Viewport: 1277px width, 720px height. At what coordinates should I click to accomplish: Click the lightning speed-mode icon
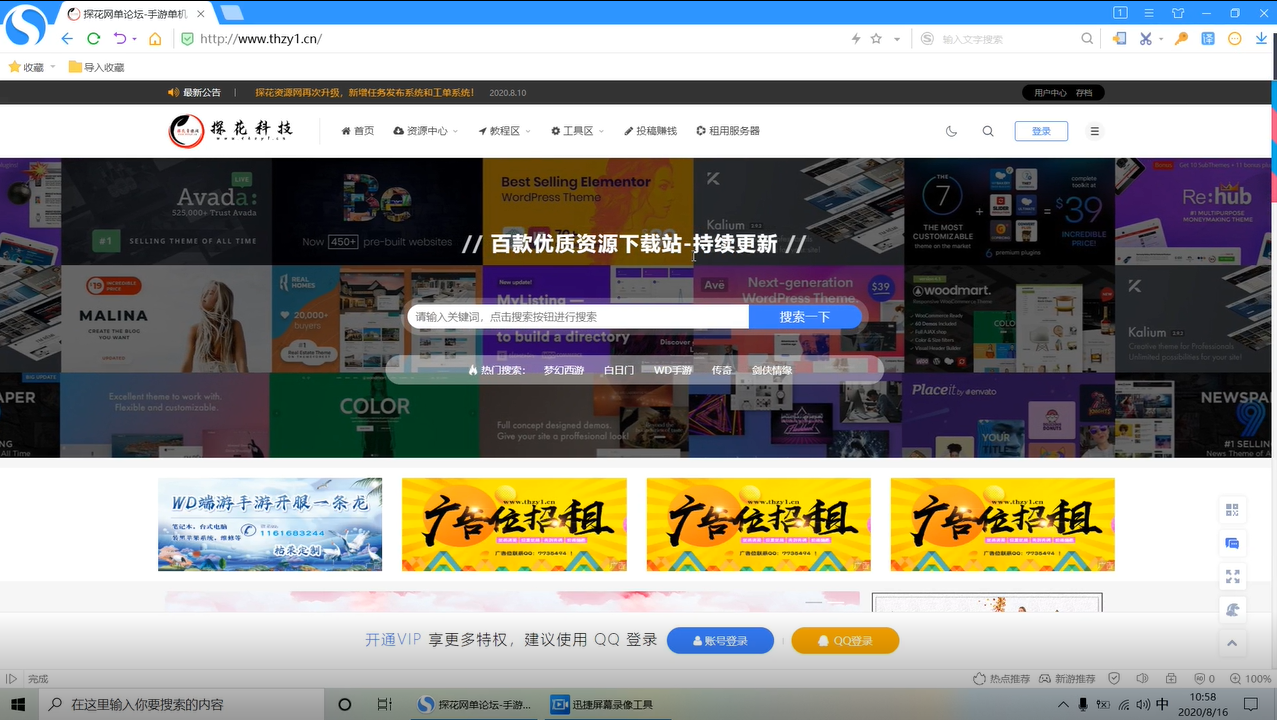[x=856, y=39]
